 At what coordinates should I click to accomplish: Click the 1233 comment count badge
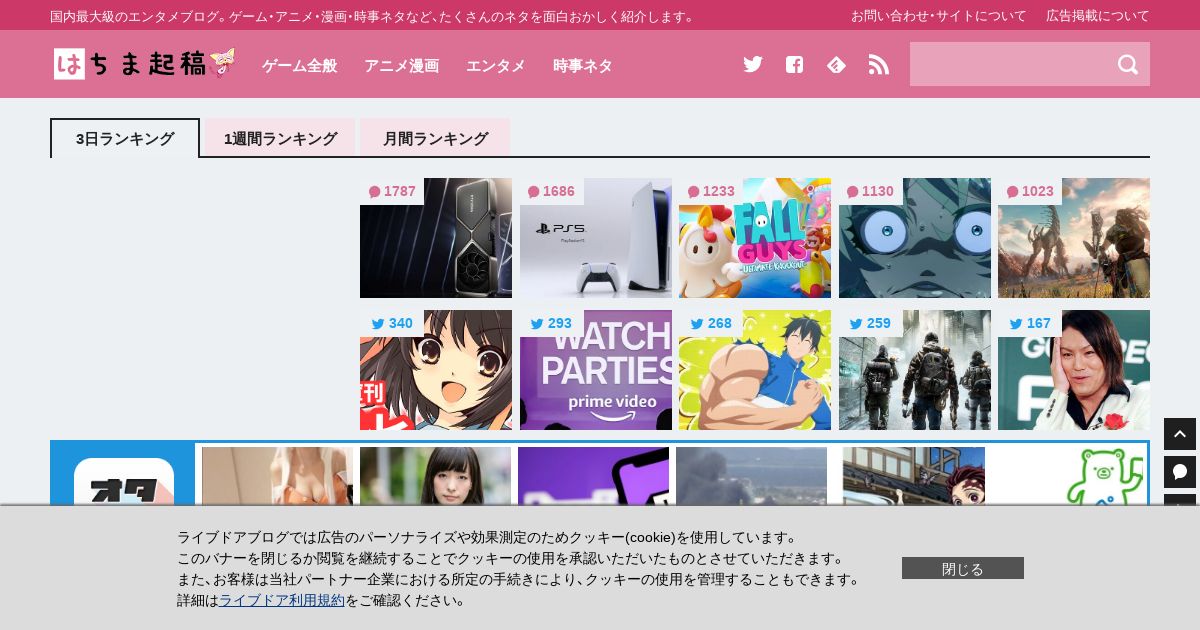pyautogui.click(x=711, y=191)
